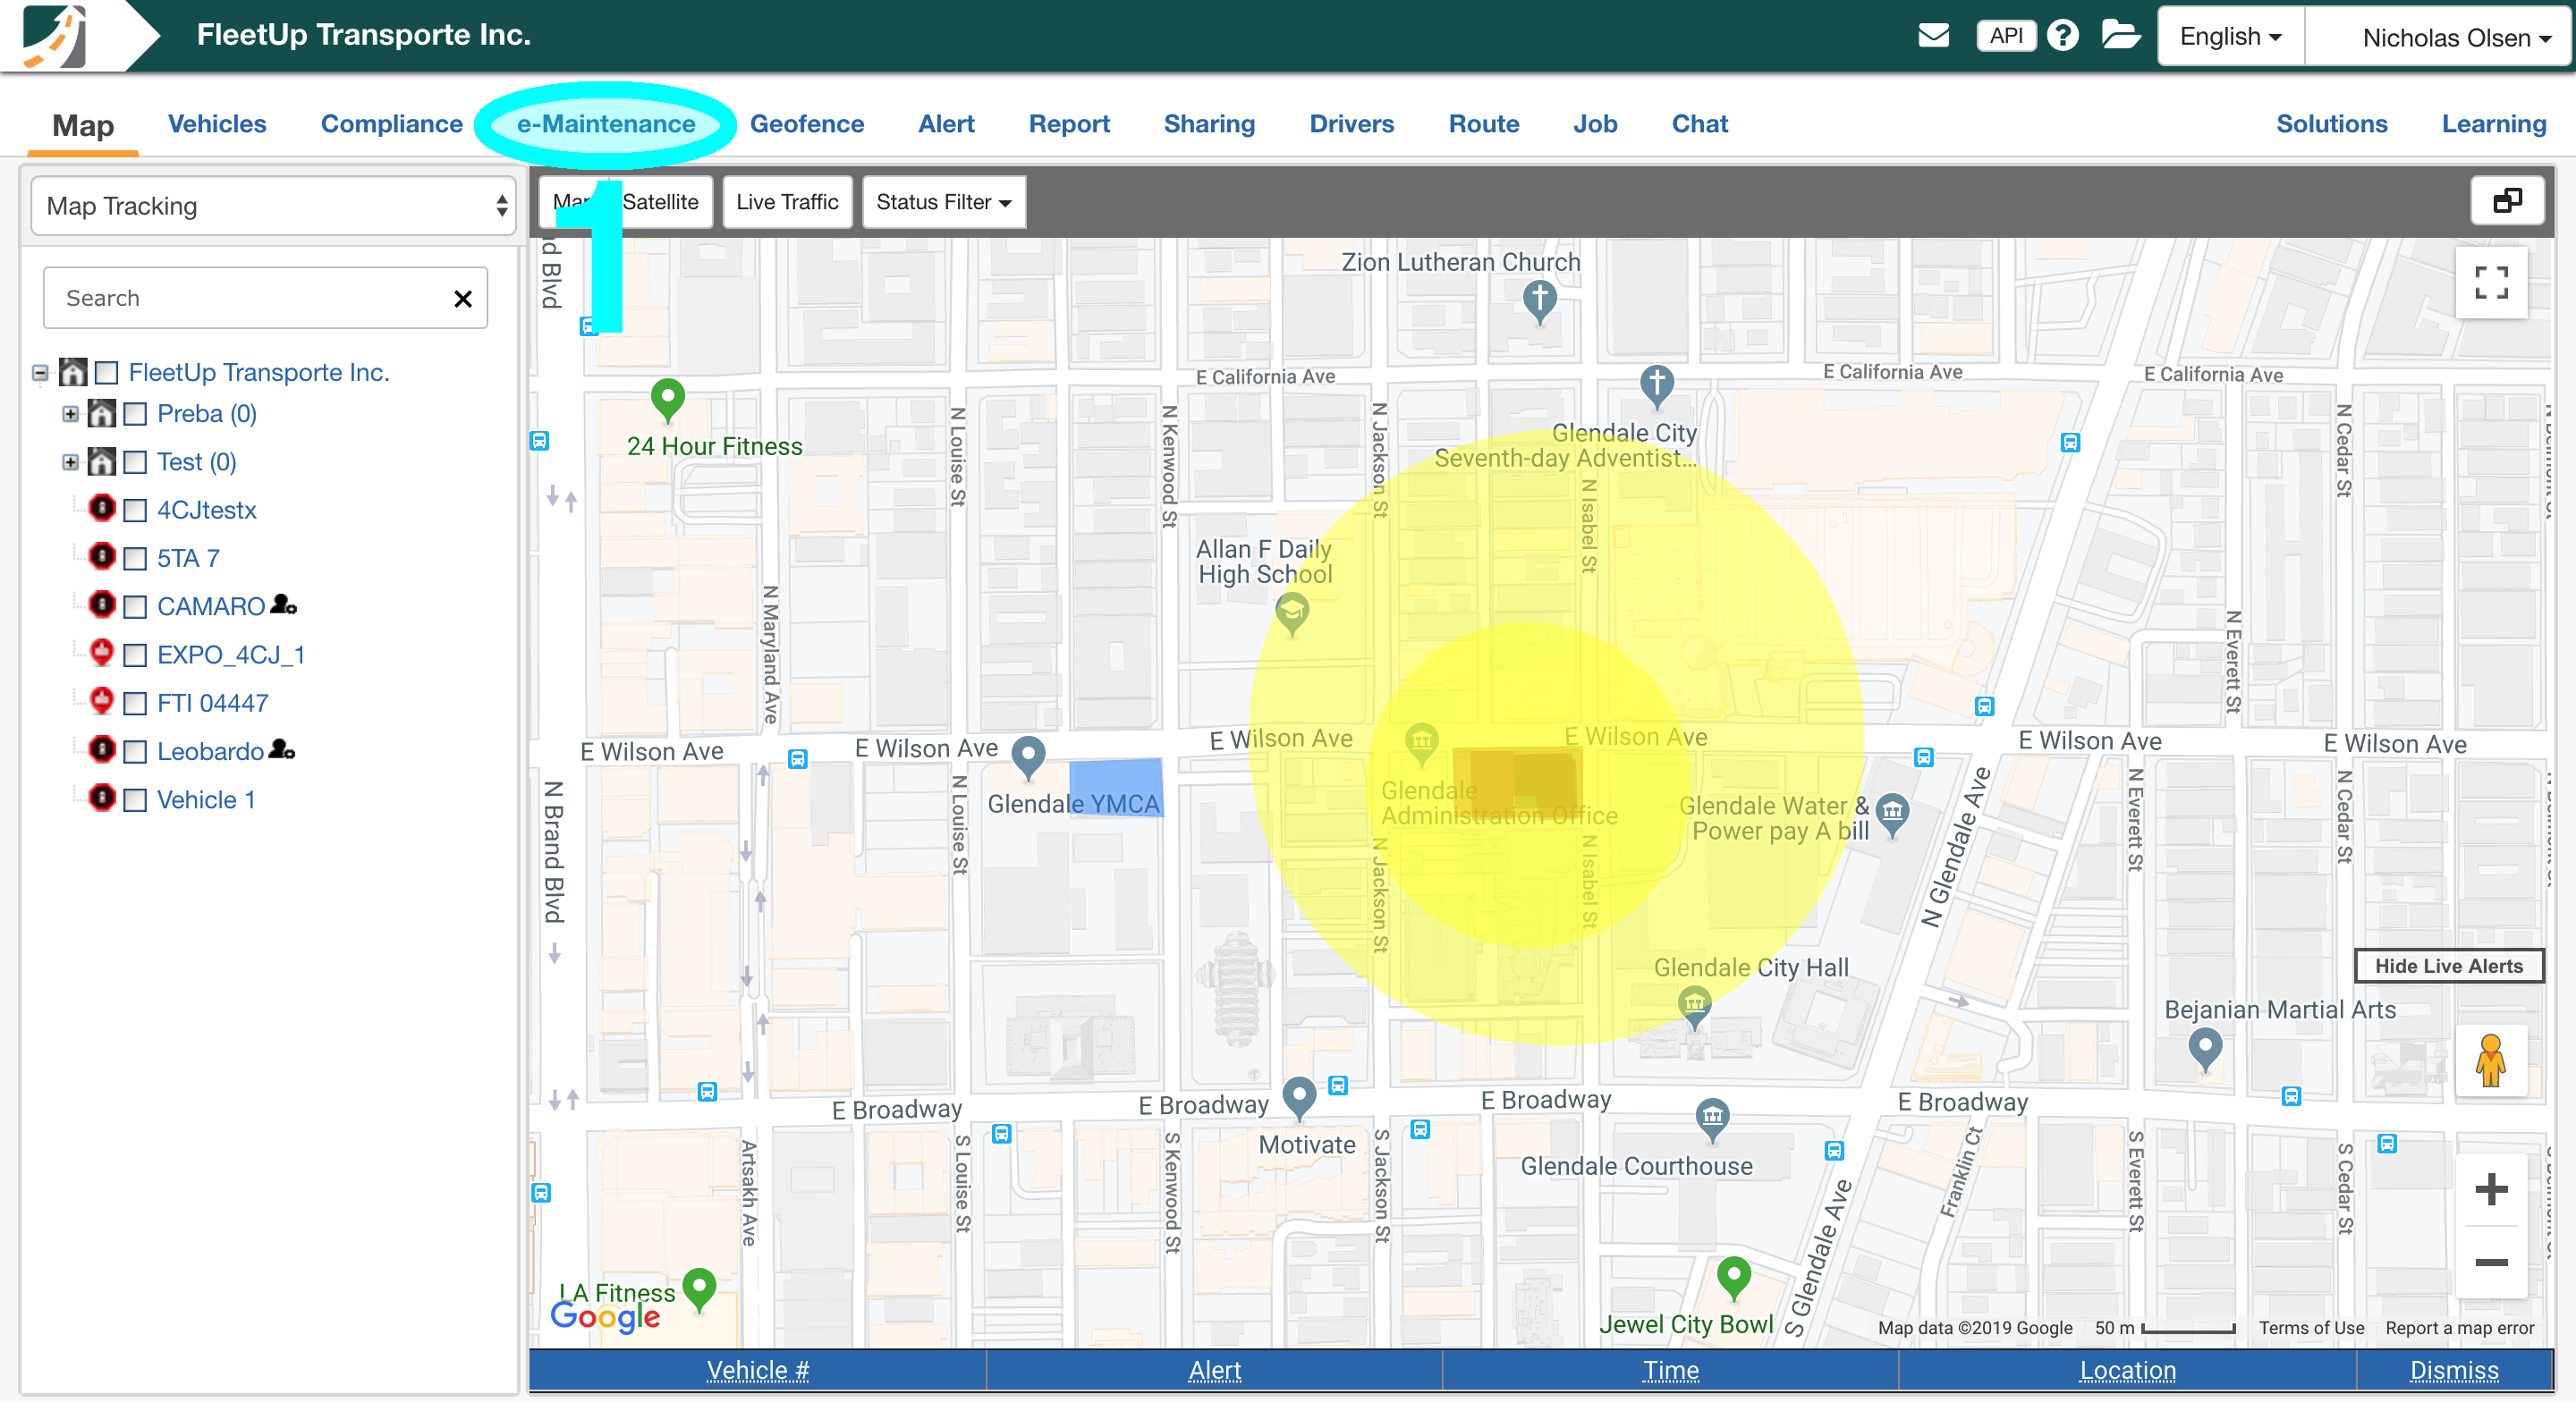Click the Dismiss column header
Screen dimensions: 2576x1411
pos(2453,1371)
